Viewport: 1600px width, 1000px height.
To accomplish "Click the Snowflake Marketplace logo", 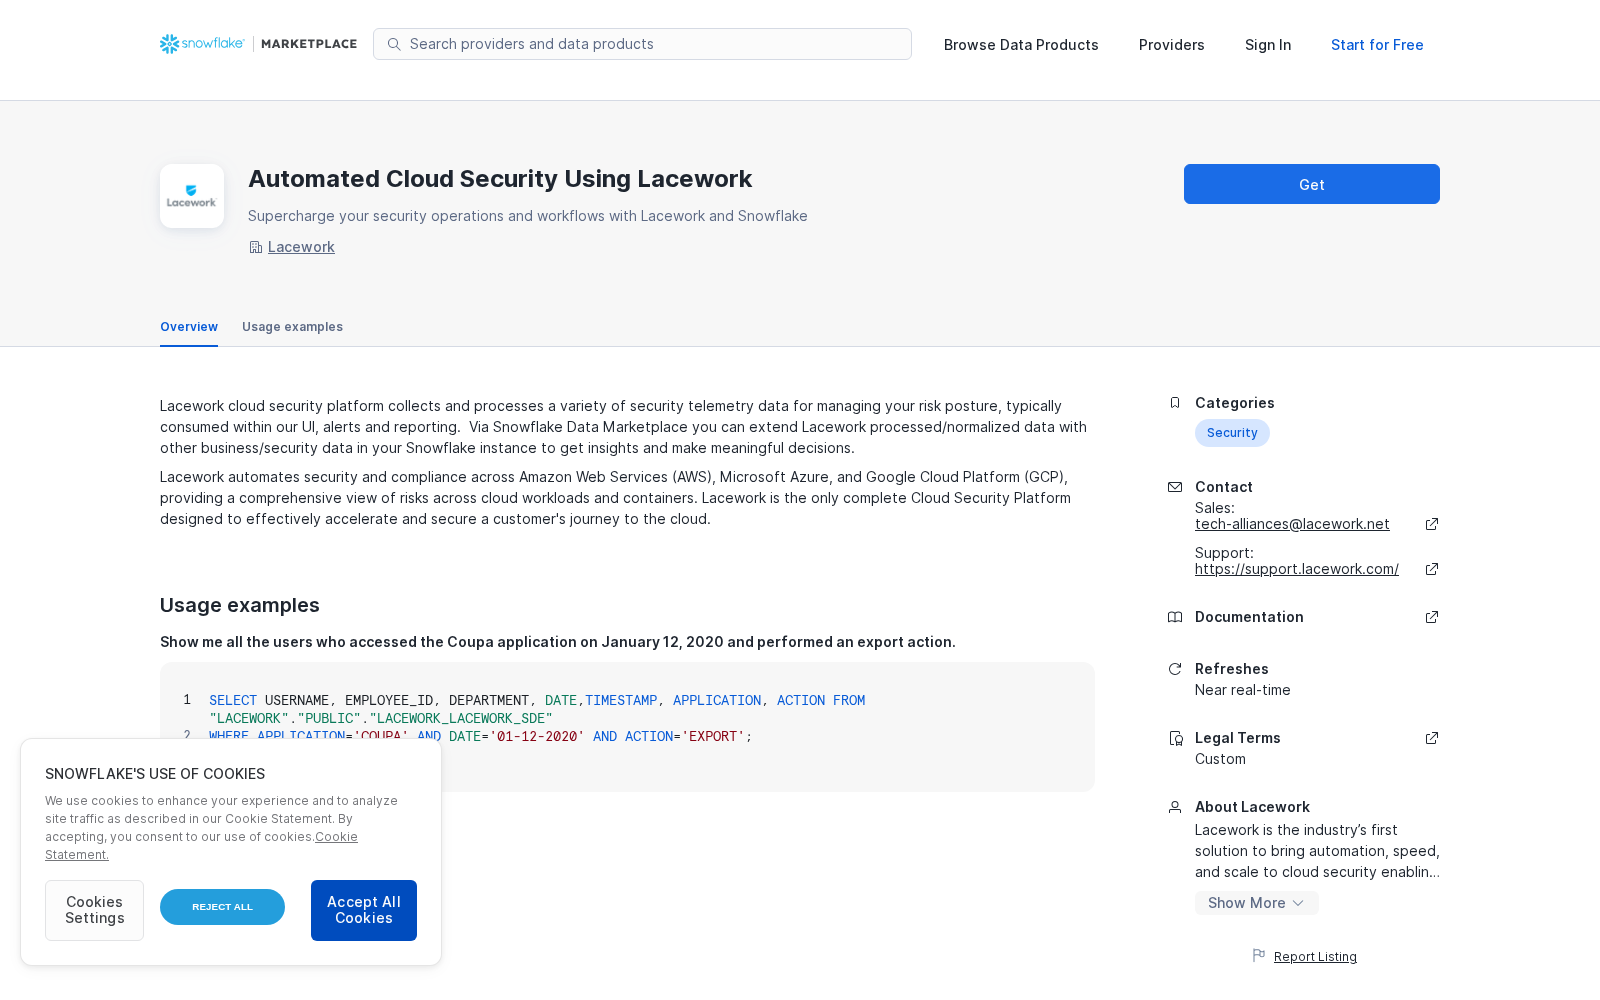I will (x=258, y=44).
